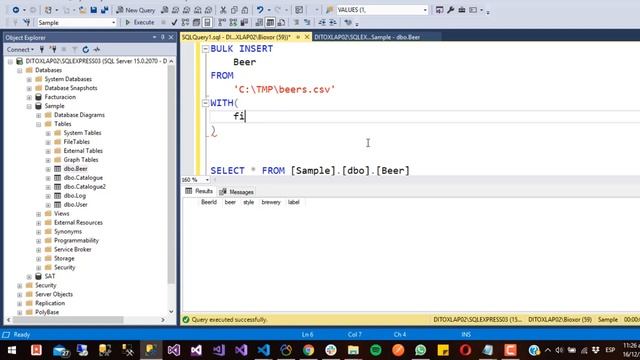The height and width of the screenshot is (360, 640).
Task: Collapse the WITH( code block
Action: point(205,103)
